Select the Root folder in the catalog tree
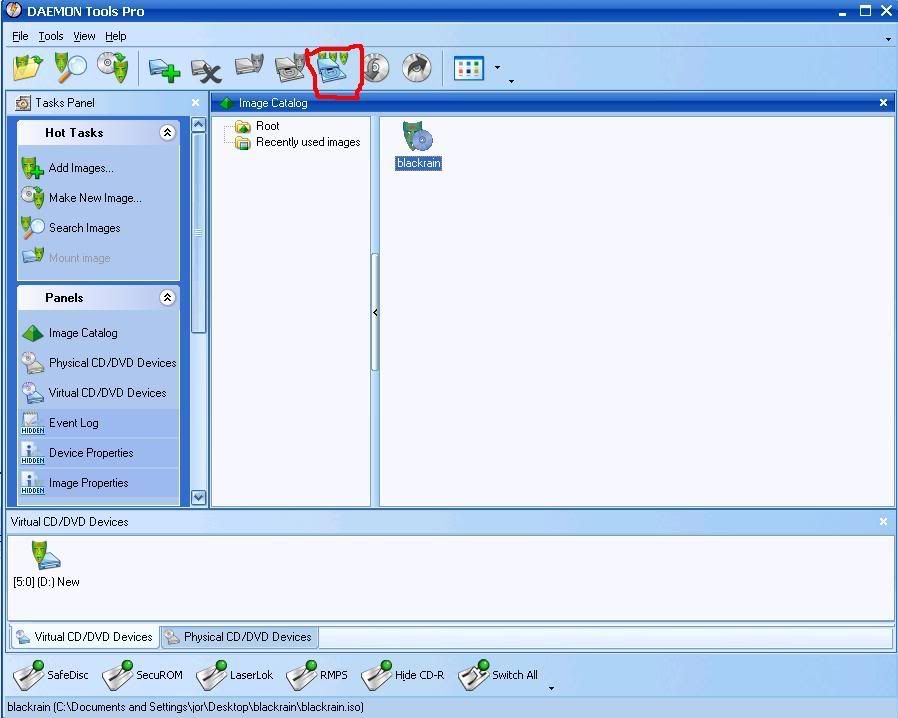 click(x=257, y=126)
